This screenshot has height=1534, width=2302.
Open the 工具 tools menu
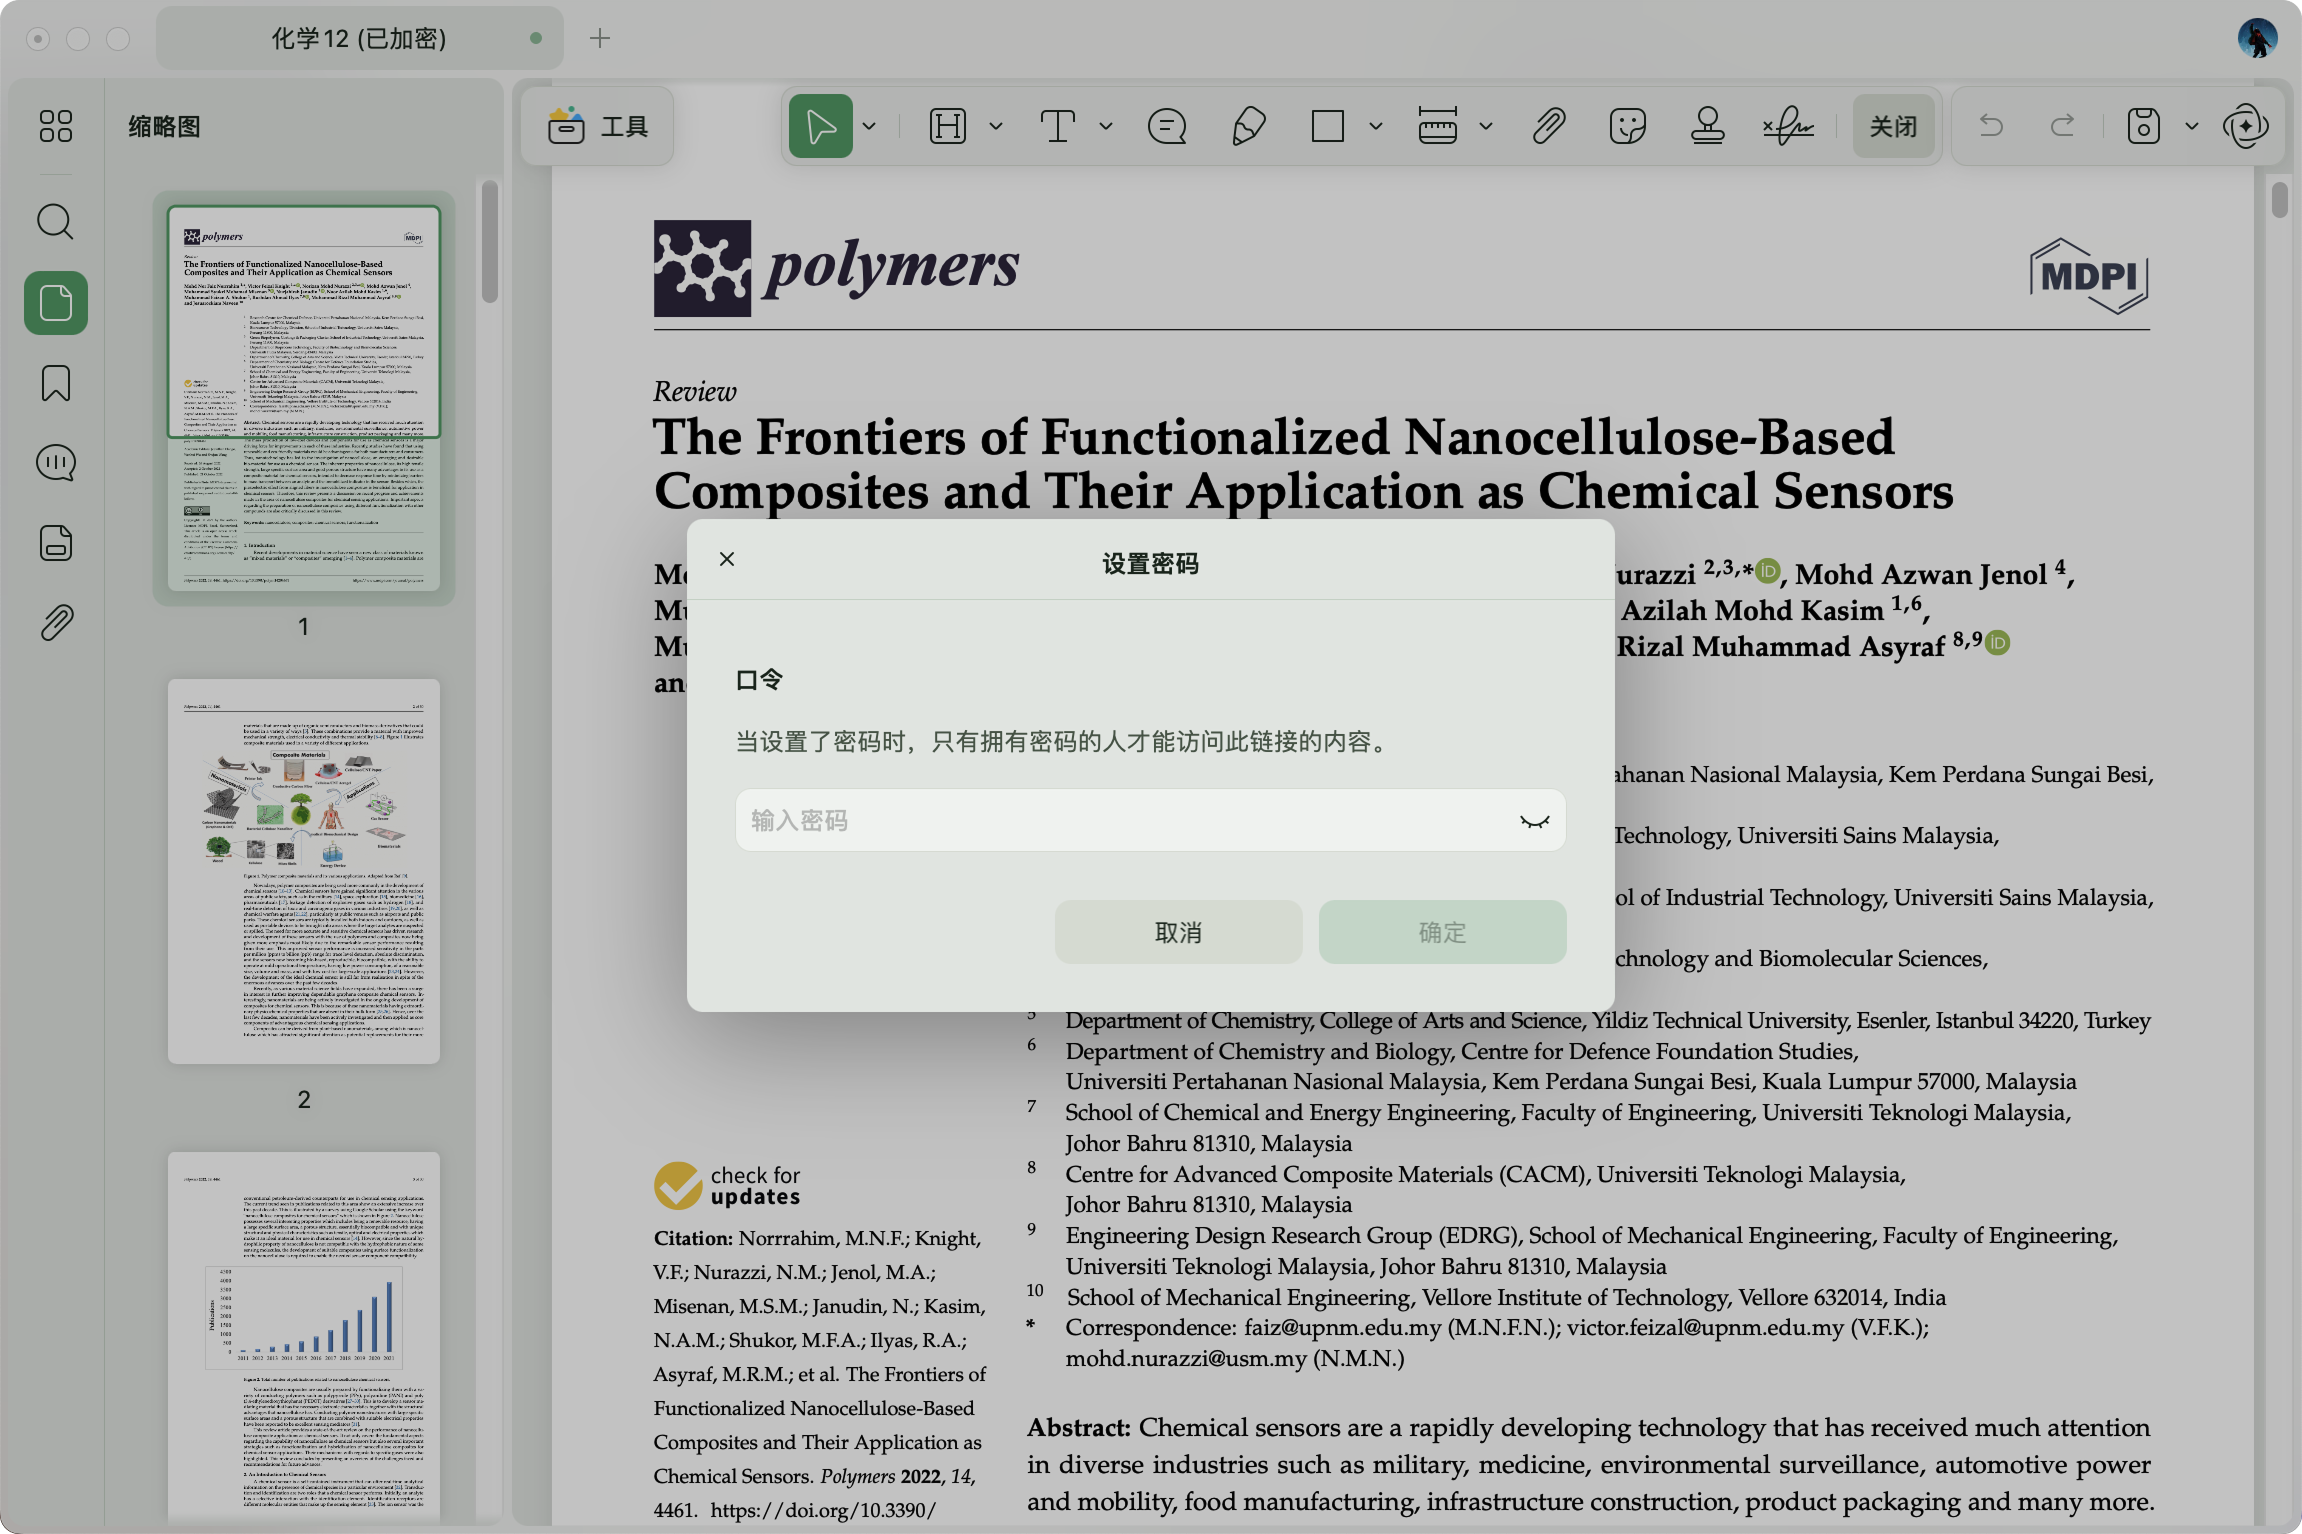(x=598, y=127)
